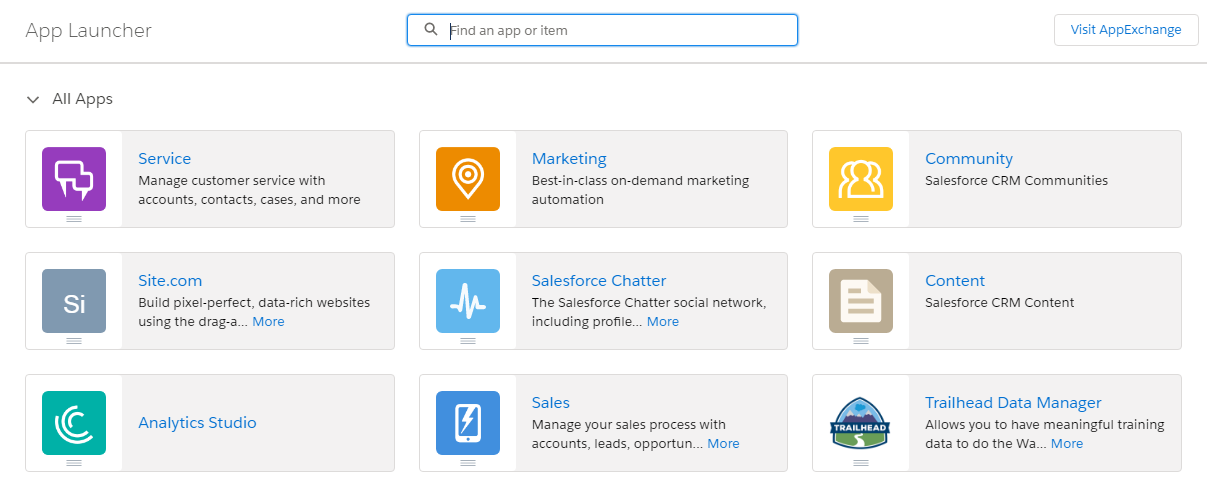Open the teal Analytics Studio icon
The image size is (1207, 482).
[x=74, y=423]
